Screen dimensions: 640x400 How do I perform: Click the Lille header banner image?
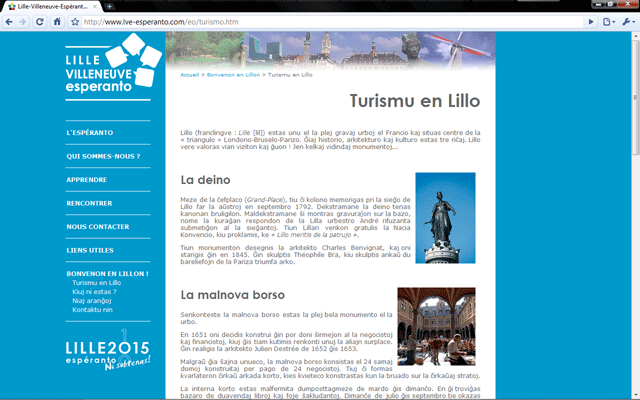(330, 51)
